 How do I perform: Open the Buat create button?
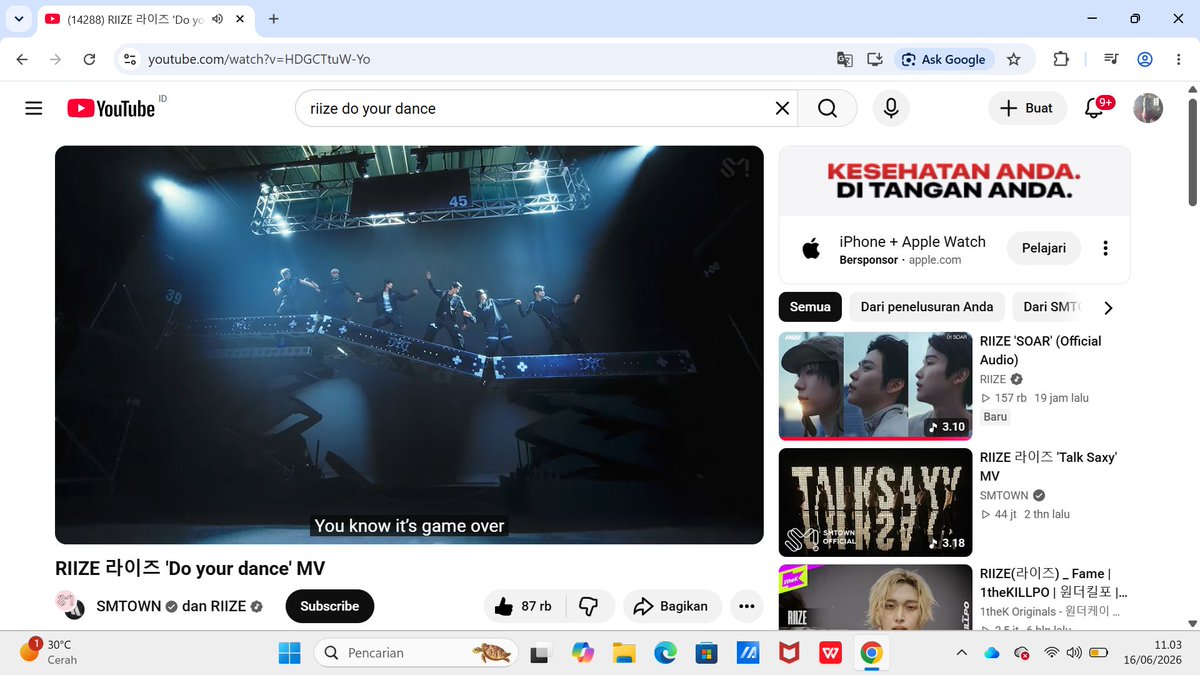1027,108
